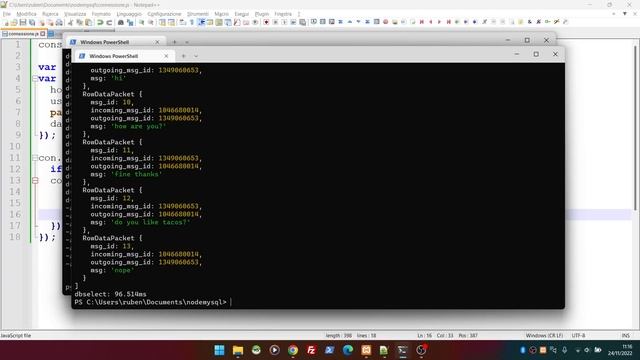This screenshot has width=640, height=360.
Task: Open front PowerShell tab dropdown chevron
Action: pyautogui.click(x=196, y=56)
